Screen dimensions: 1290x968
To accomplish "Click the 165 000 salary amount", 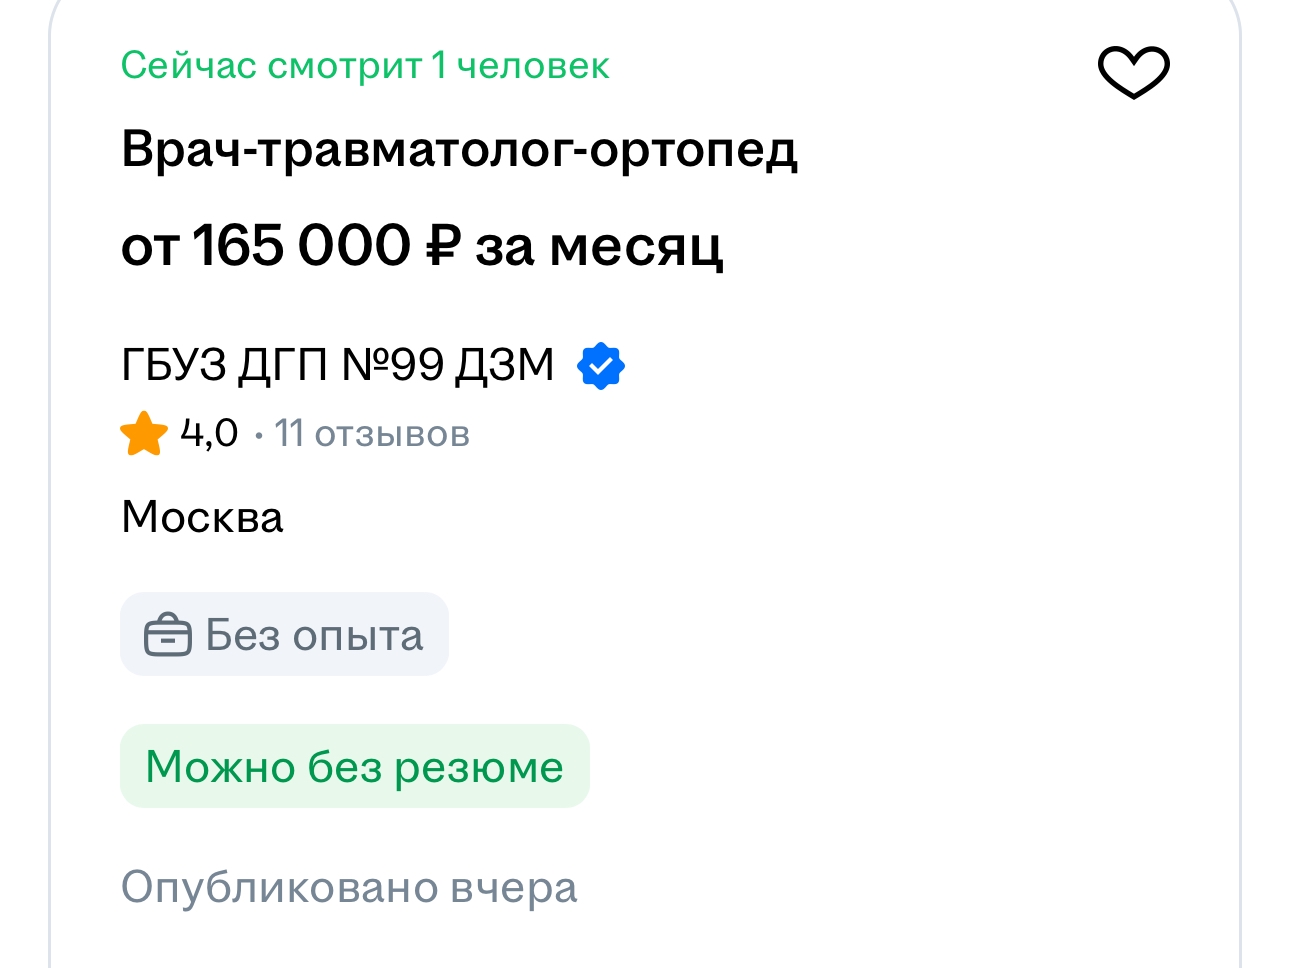I will (x=301, y=246).
